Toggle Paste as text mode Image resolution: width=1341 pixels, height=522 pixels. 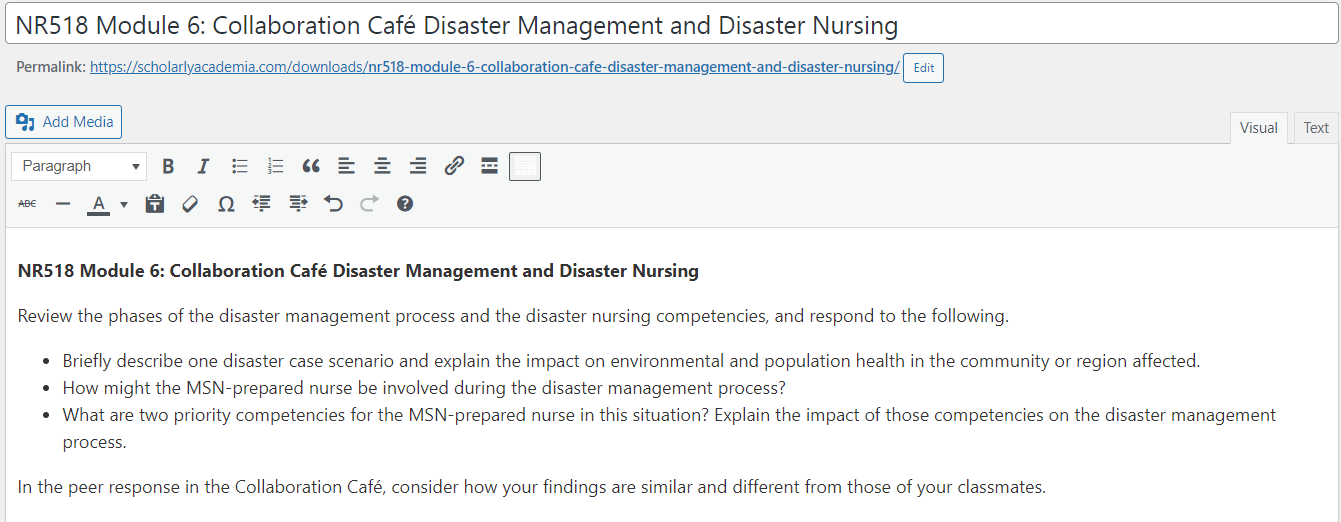[x=154, y=204]
